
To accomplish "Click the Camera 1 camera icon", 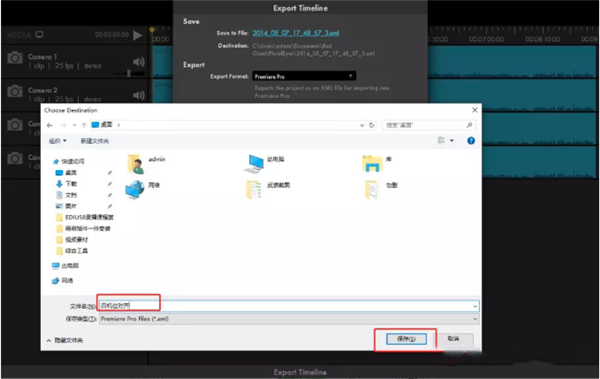I will (x=15, y=58).
